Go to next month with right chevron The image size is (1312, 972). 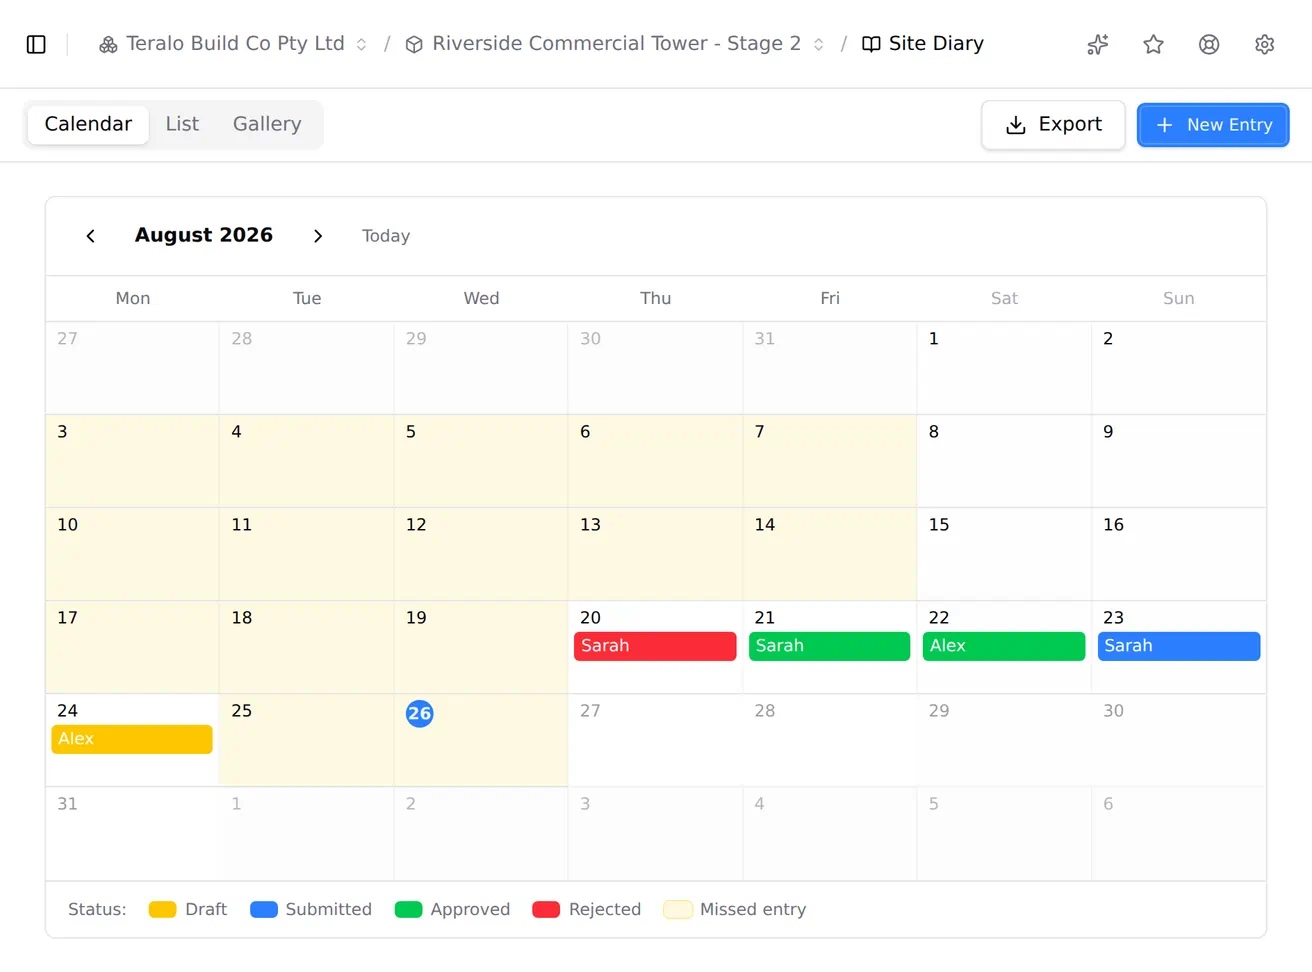(318, 236)
